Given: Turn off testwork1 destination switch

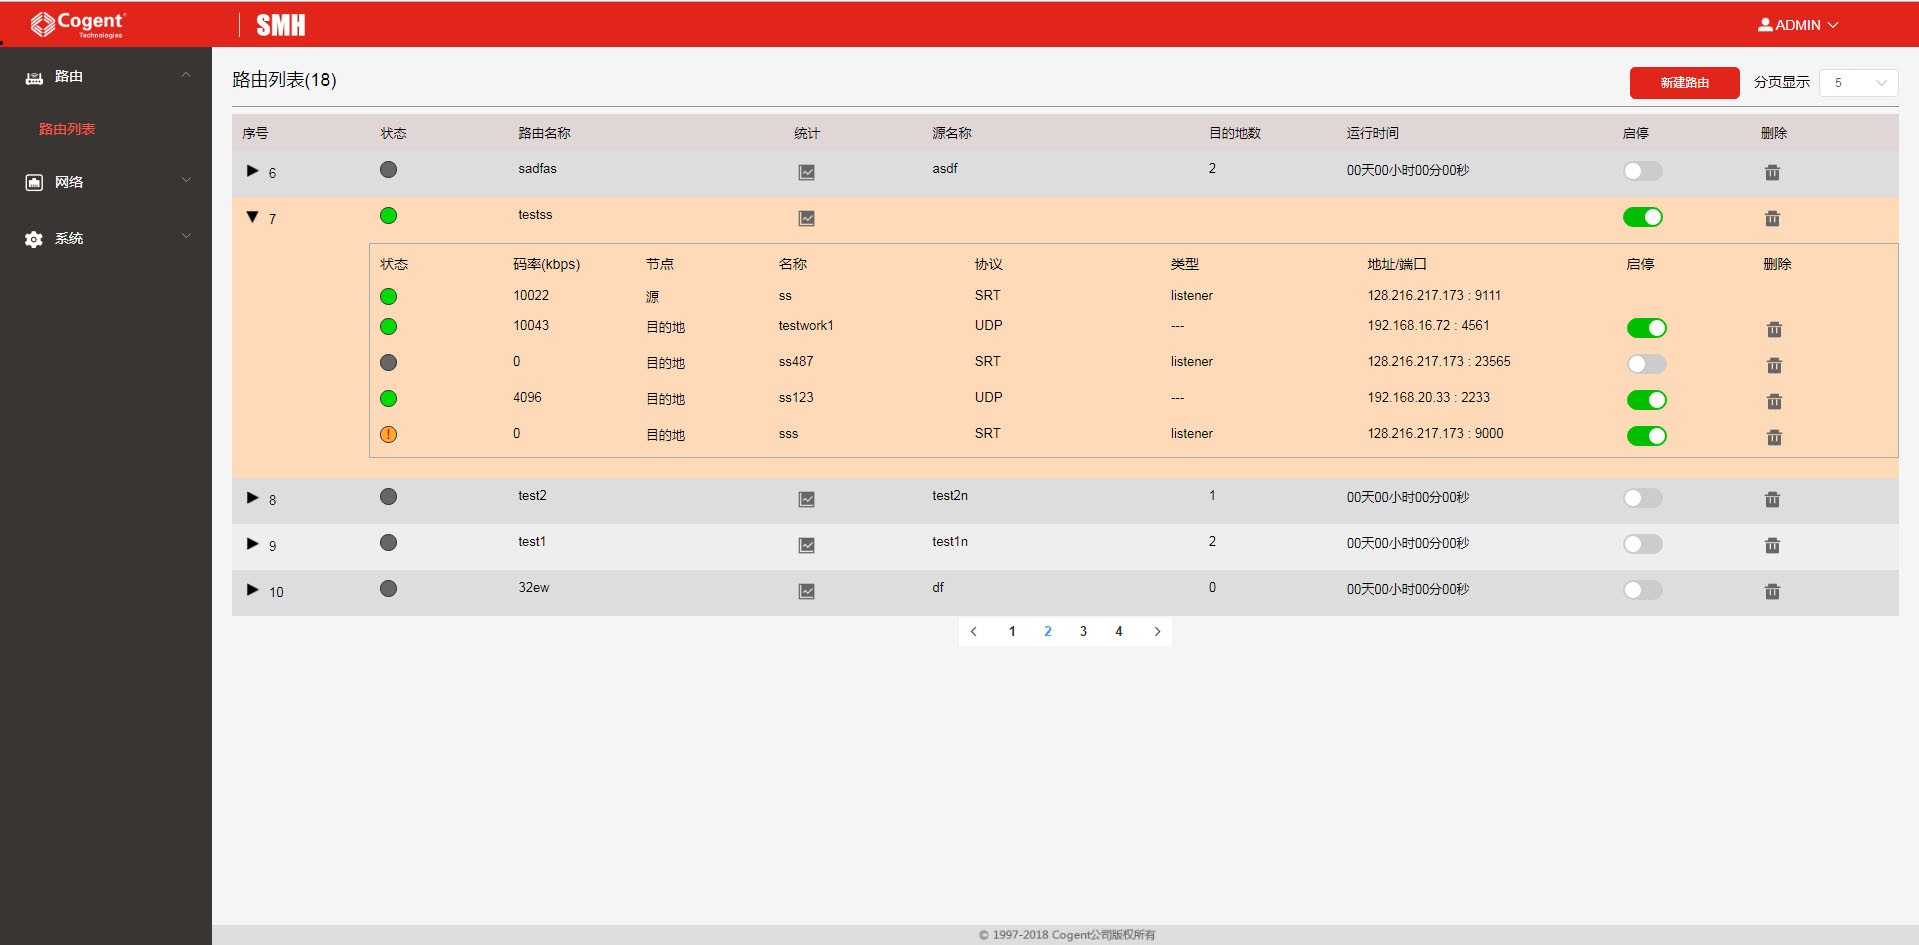Looking at the screenshot, I should point(1646,328).
